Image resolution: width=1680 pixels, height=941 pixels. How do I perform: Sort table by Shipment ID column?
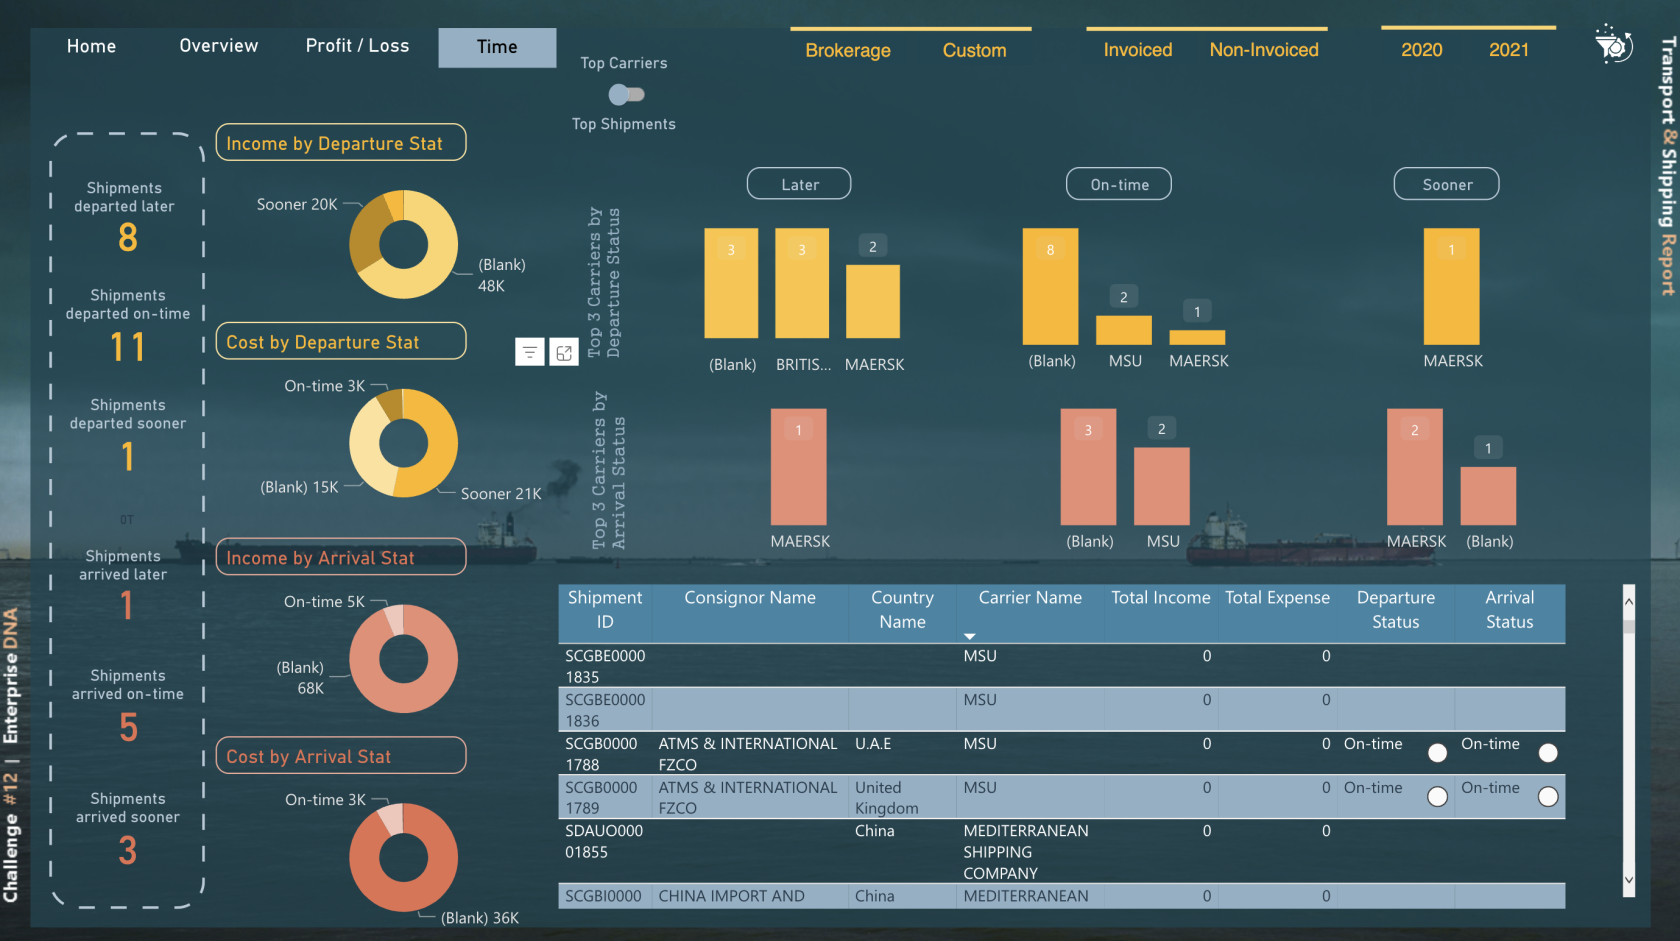[x=605, y=609]
